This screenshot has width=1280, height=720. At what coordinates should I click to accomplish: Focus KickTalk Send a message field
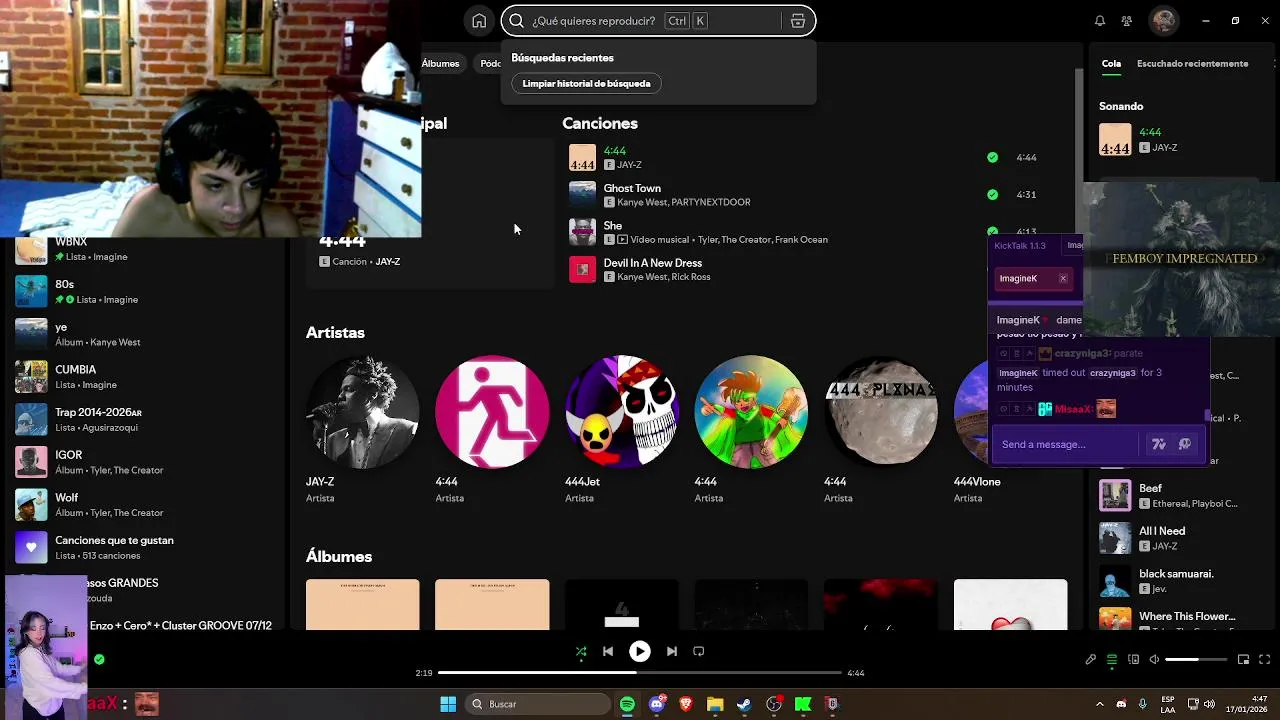pyautogui.click(x=1065, y=444)
